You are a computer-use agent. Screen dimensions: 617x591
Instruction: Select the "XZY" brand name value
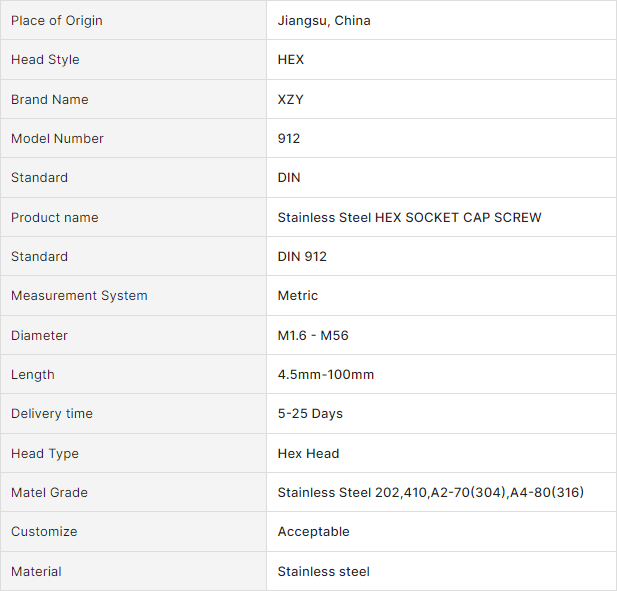coord(291,100)
